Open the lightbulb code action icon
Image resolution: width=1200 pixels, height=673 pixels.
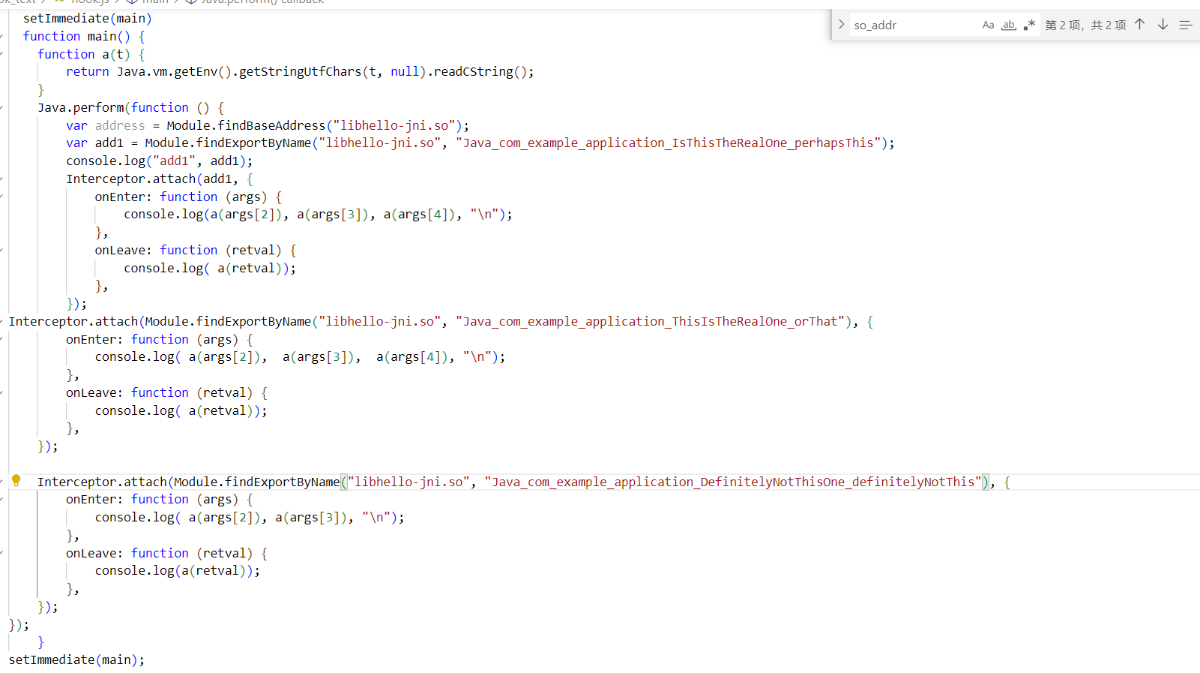[16, 481]
